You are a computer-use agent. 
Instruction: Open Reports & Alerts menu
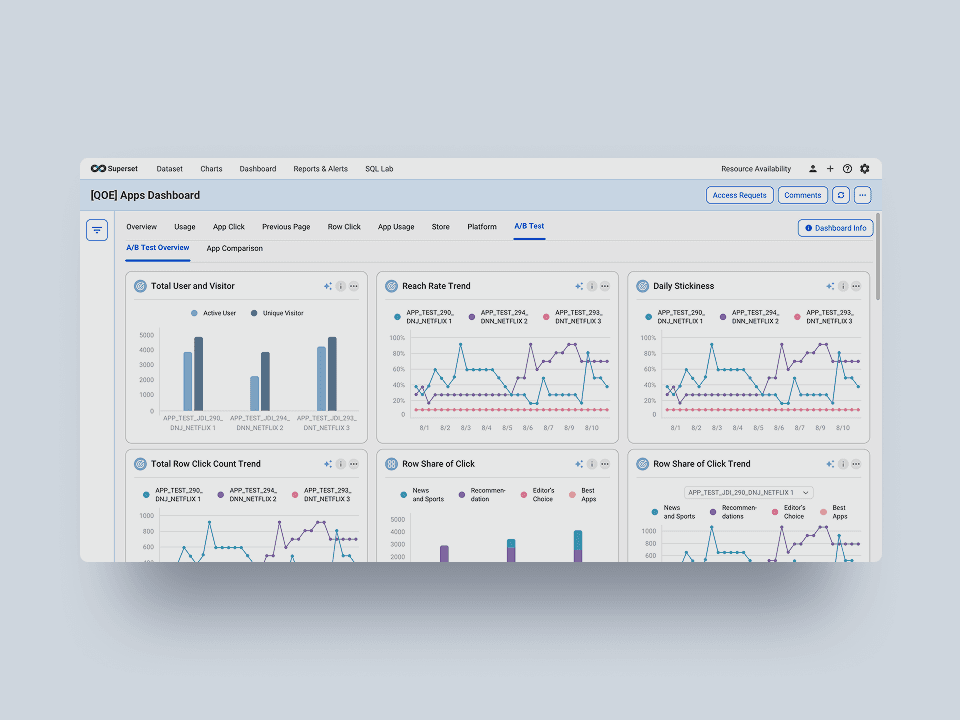point(320,169)
